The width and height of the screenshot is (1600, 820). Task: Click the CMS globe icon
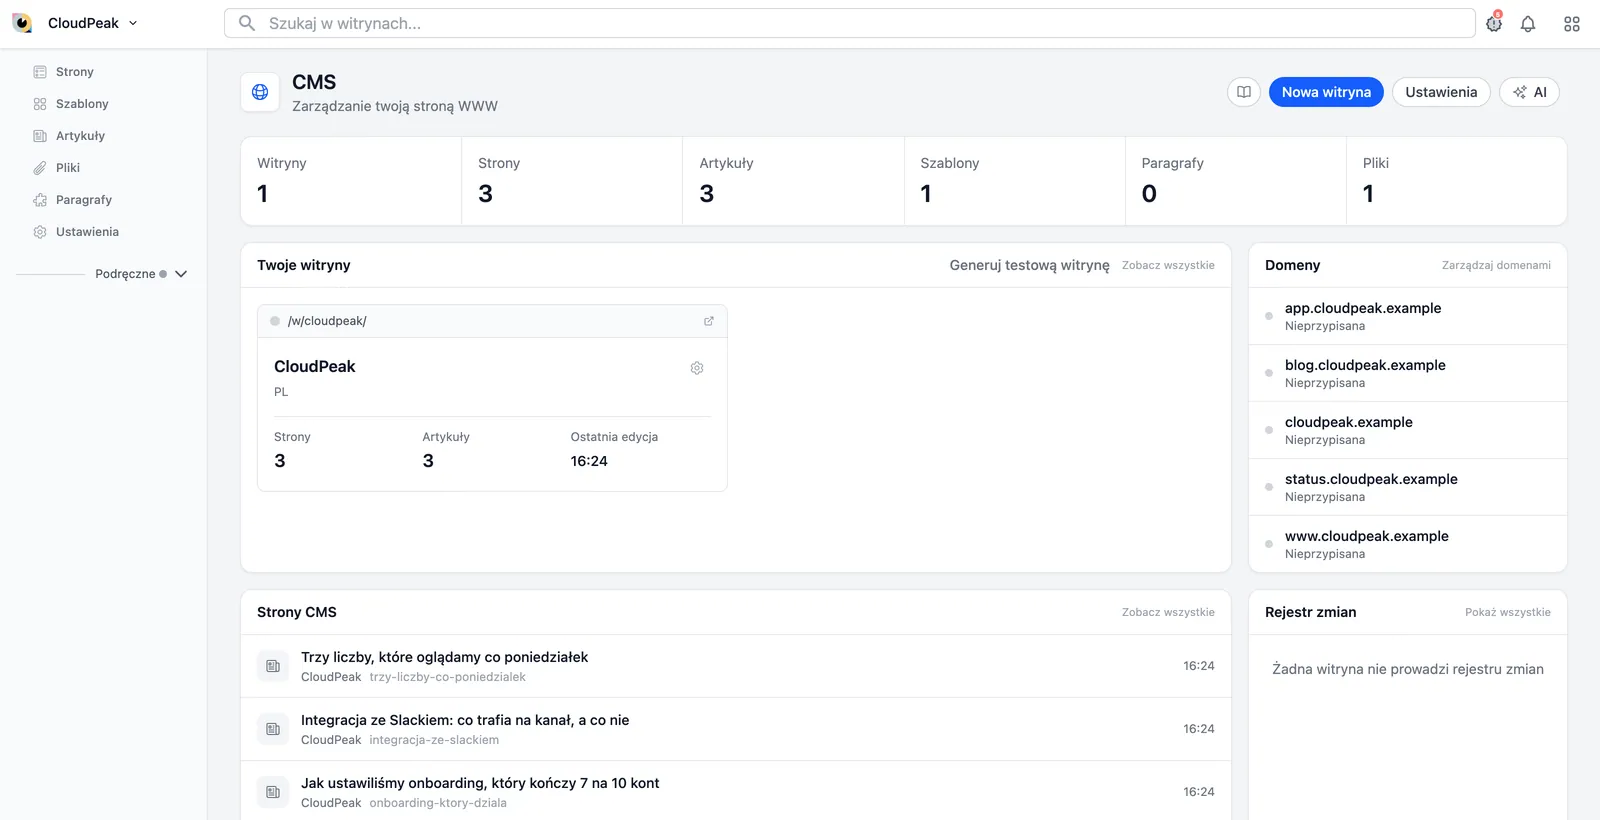(x=260, y=92)
